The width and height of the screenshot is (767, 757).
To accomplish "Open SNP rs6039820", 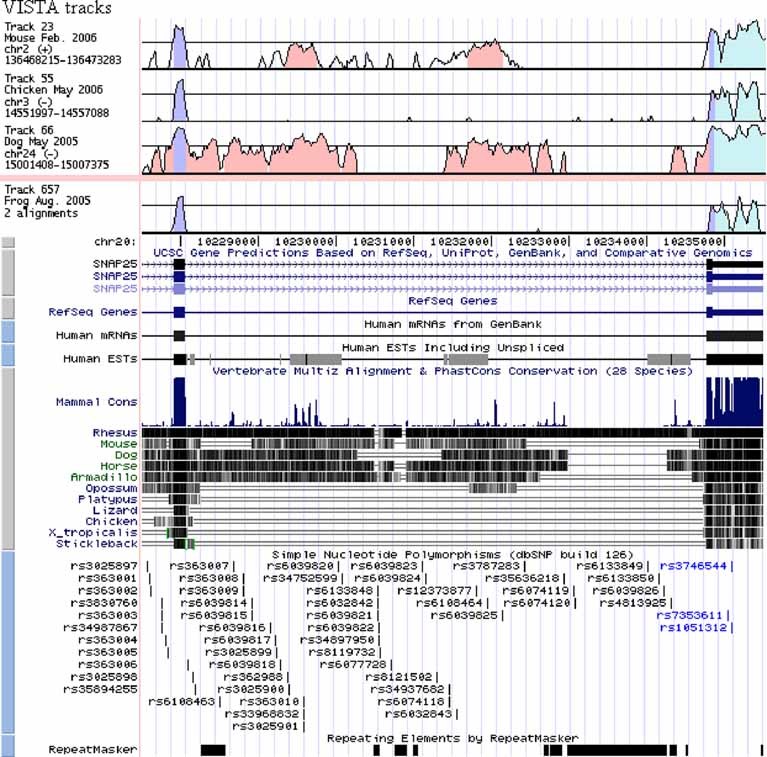I will click(x=300, y=566).
